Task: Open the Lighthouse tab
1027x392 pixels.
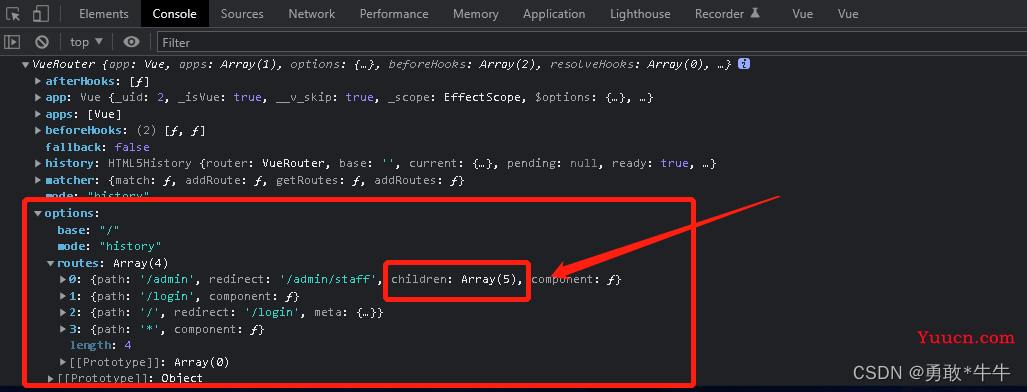Action: pyautogui.click(x=640, y=14)
